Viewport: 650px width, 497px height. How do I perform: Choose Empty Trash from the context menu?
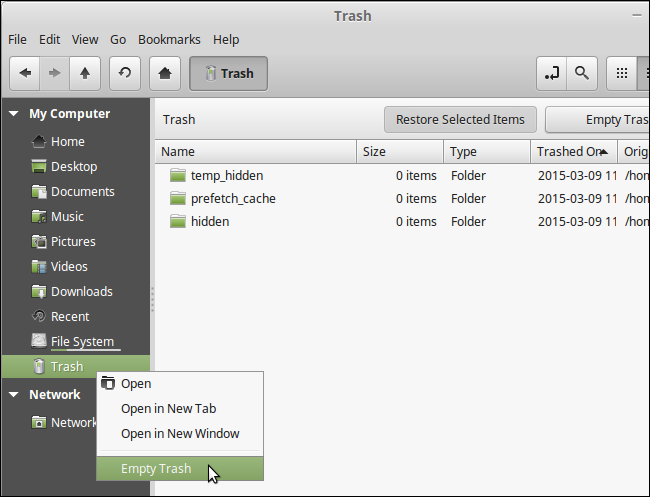click(156, 468)
